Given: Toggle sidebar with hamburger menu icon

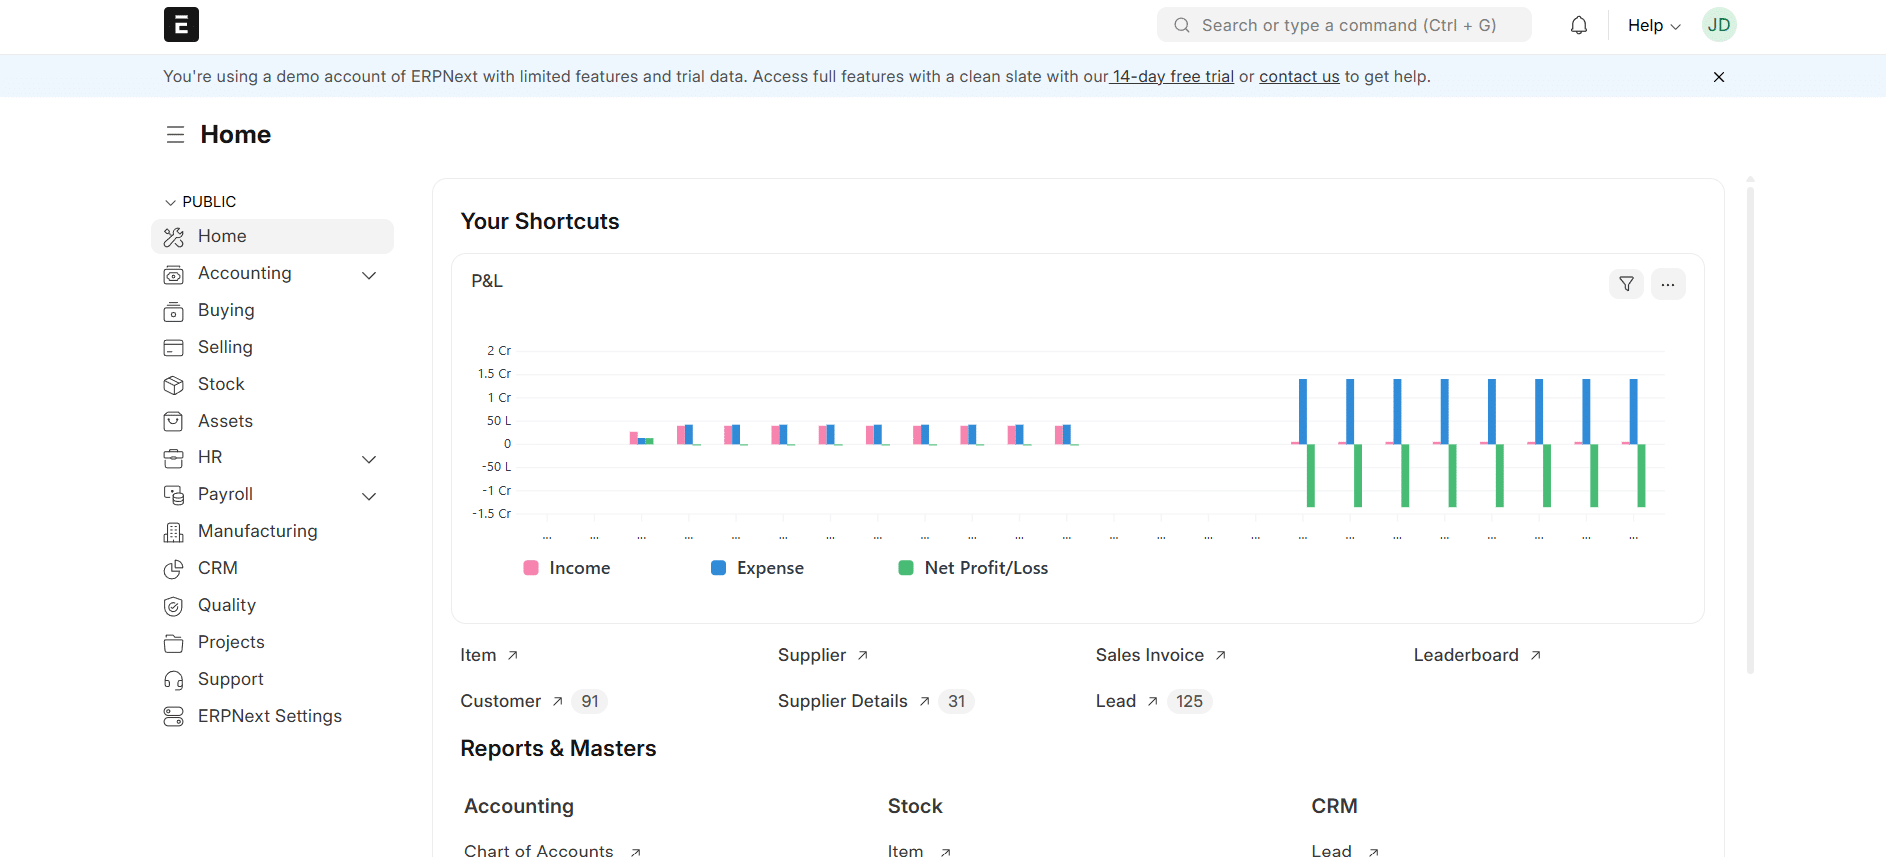Looking at the screenshot, I should tap(175, 135).
